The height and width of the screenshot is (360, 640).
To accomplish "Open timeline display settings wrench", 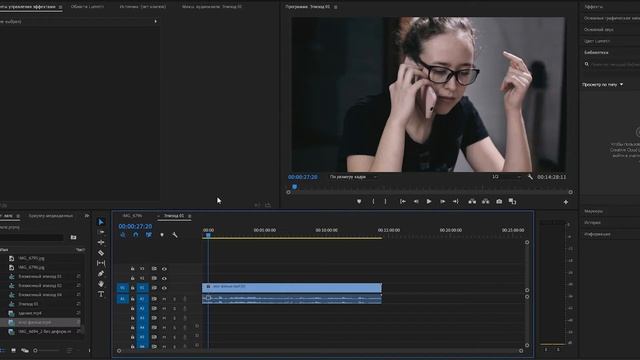I will [x=175, y=235].
